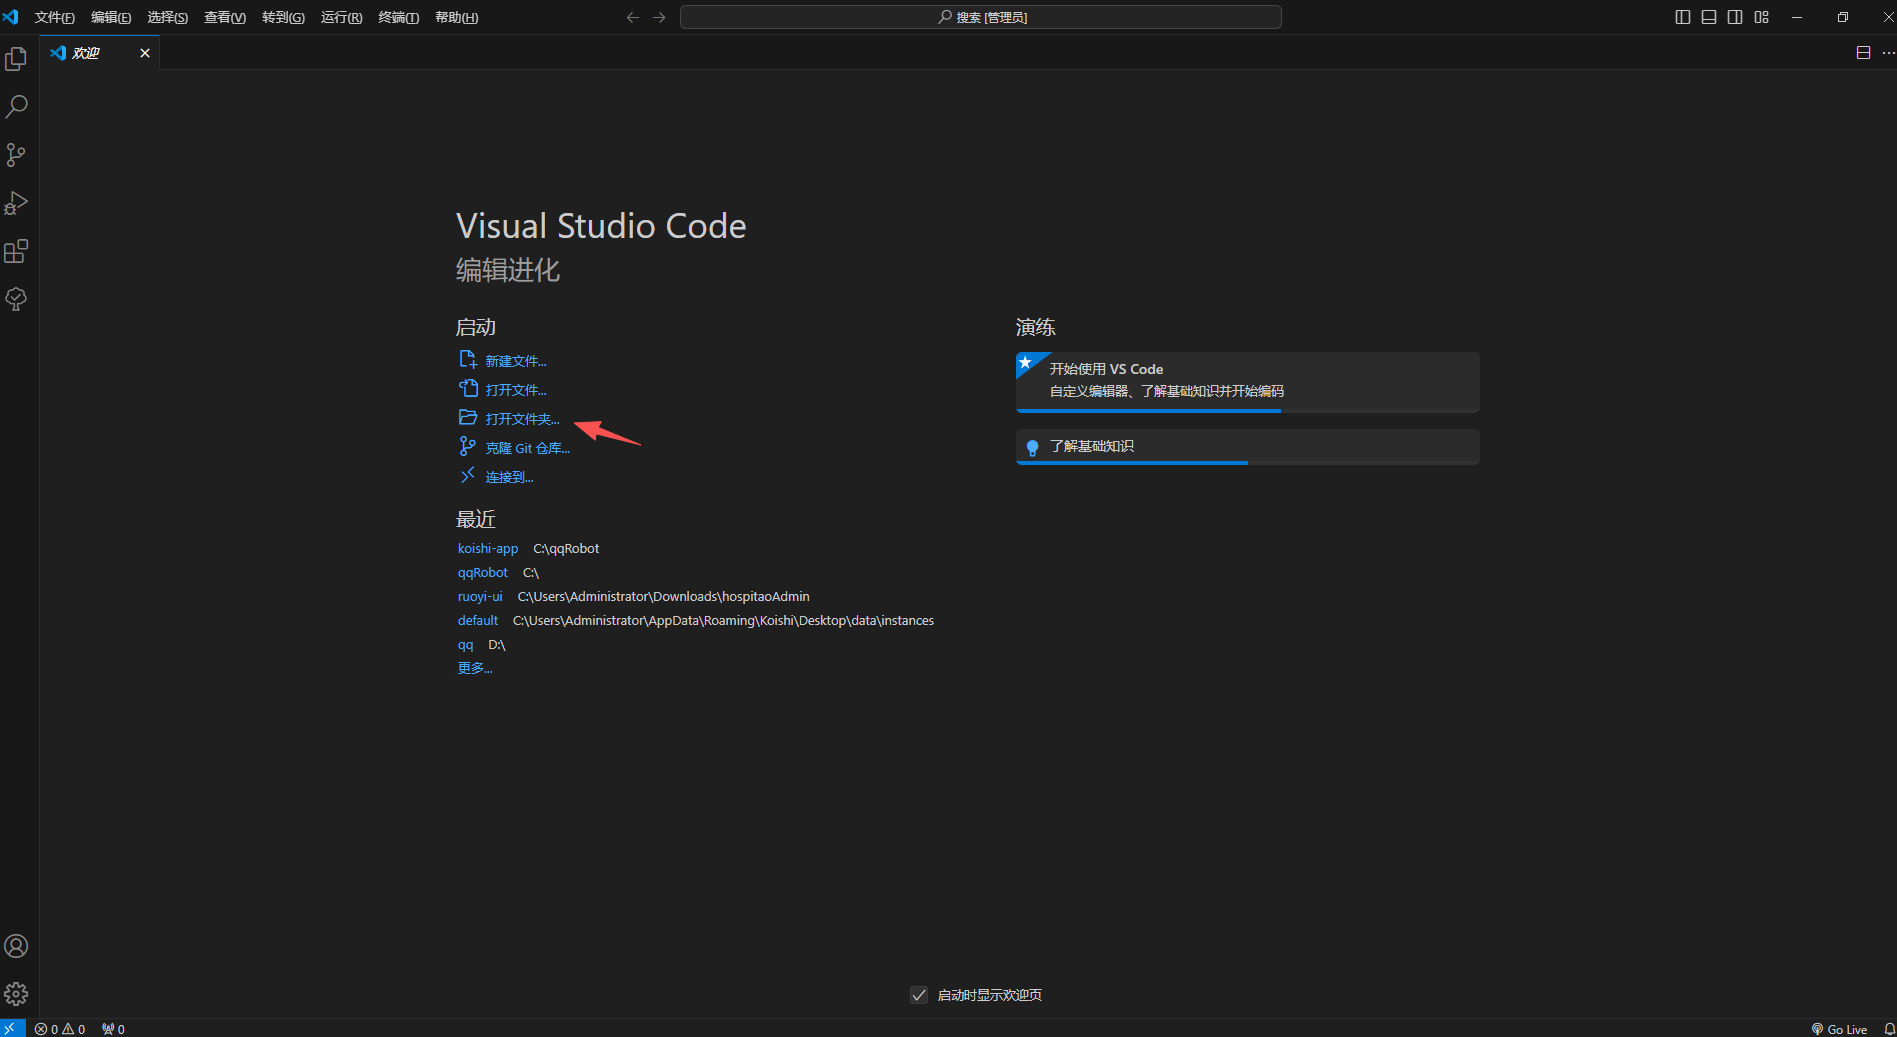Expand the 了解基础知识 walkthrough

pyautogui.click(x=1247, y=446)
